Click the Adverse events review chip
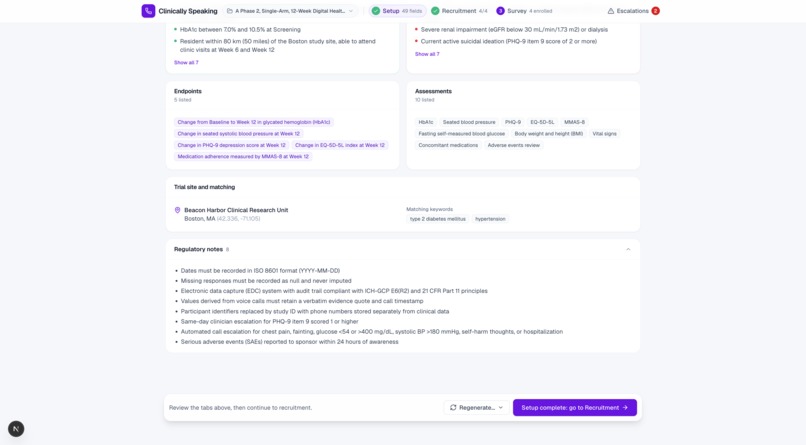 coord(514,145)
